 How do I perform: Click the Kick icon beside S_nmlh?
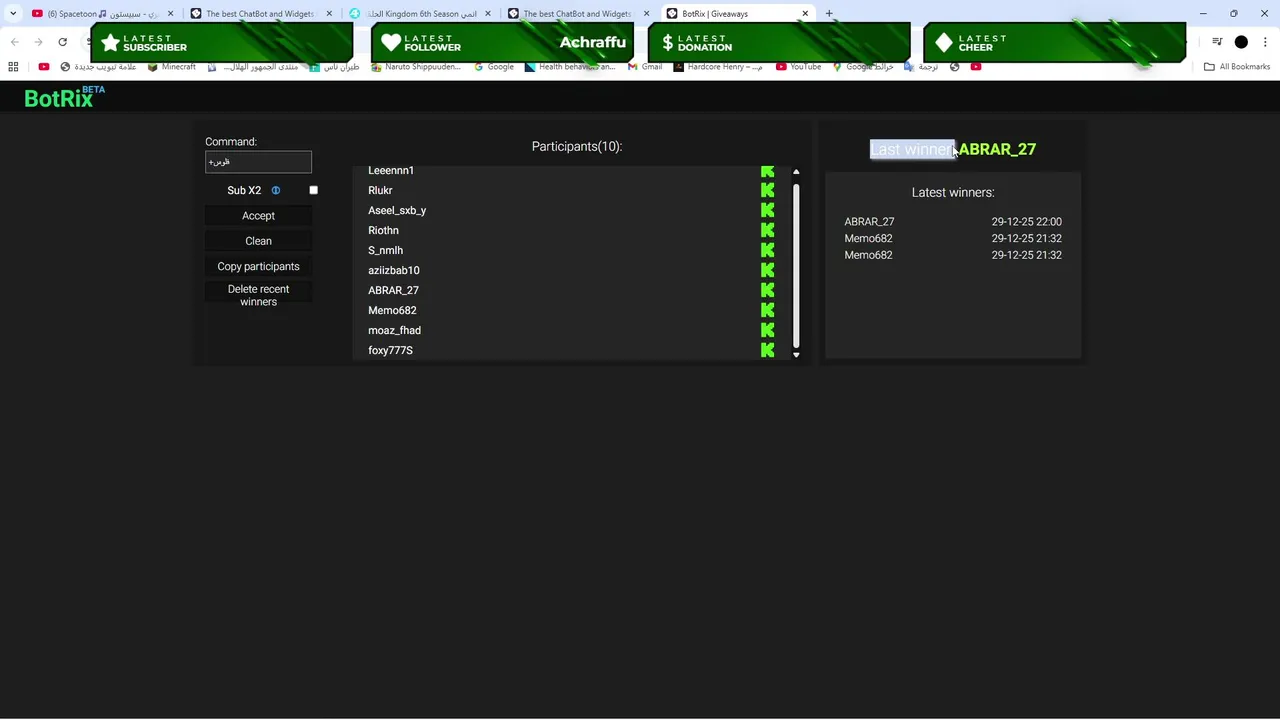pos(767,250)
